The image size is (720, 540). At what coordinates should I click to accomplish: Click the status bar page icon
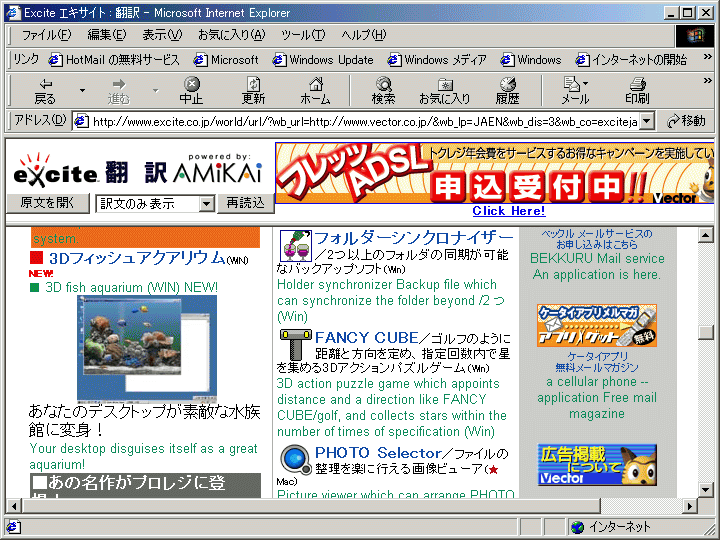click(13, 527)
